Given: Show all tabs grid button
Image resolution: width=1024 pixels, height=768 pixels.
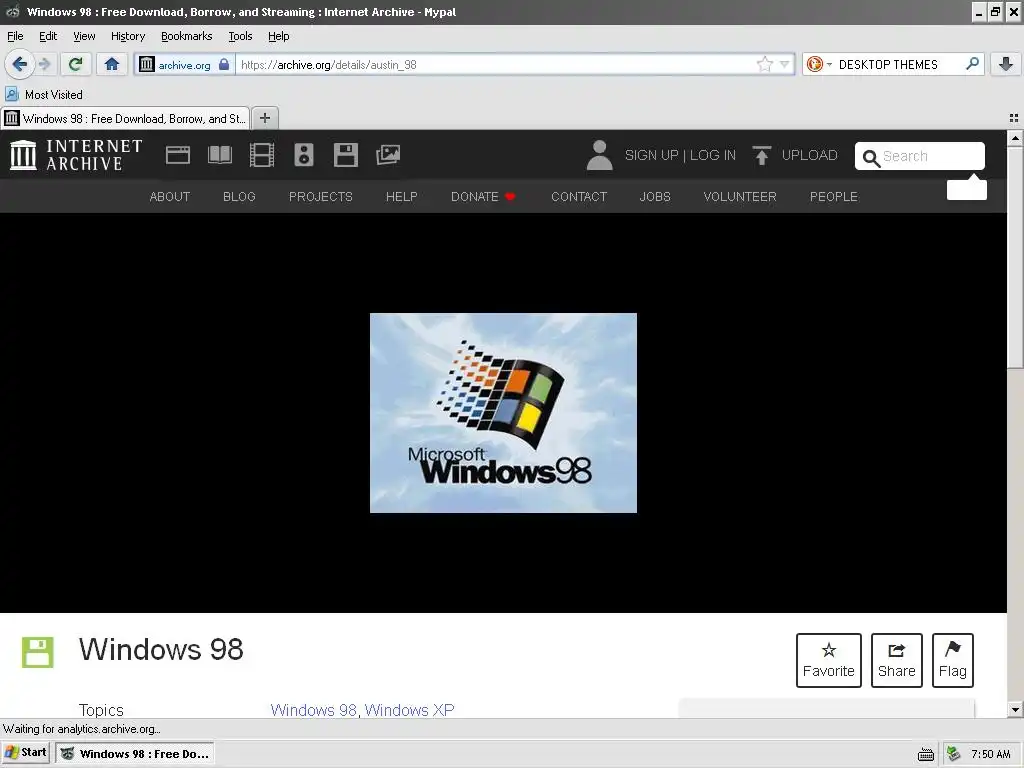Looking at the screenshot, I should click(1014, 118).
